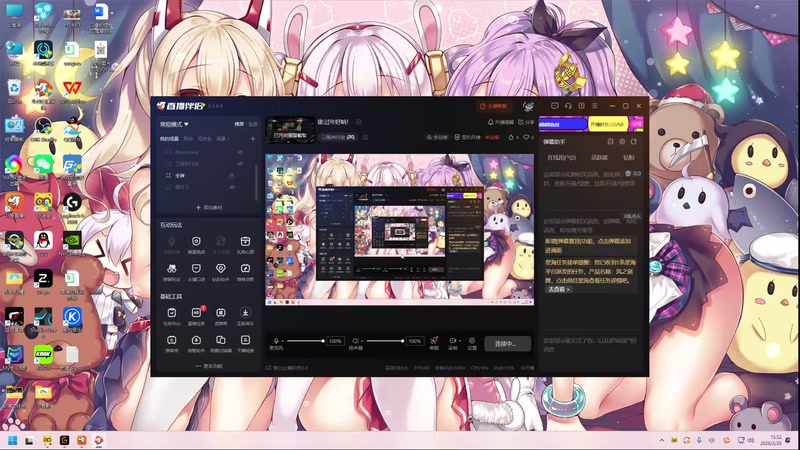Image resolution: width=800 pixels, height=450 pixels.
Task: Open the KOOK desktop icon
Action: tap(43, 356)
